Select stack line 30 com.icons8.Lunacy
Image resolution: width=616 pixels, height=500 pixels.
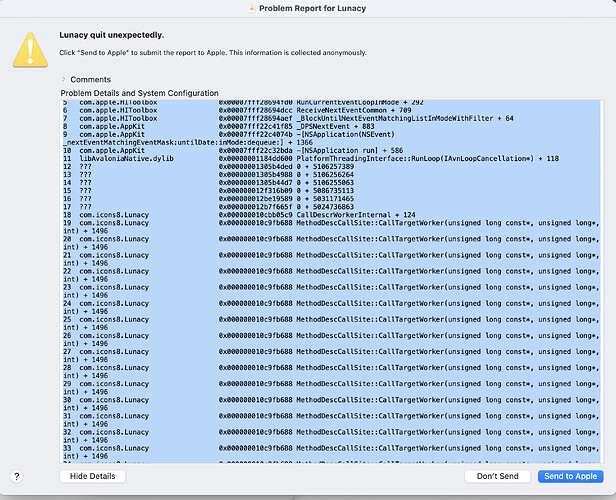331,404
